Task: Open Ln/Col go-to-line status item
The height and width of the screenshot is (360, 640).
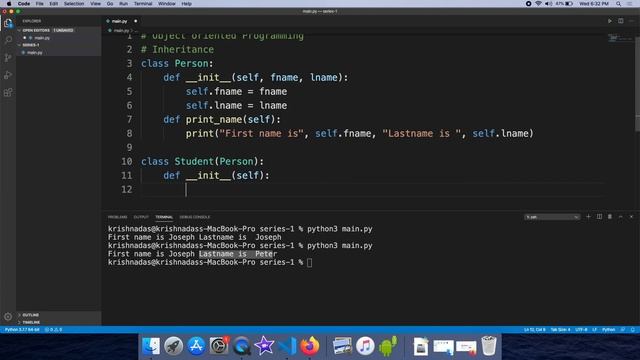Action: (x=535, y=329)
